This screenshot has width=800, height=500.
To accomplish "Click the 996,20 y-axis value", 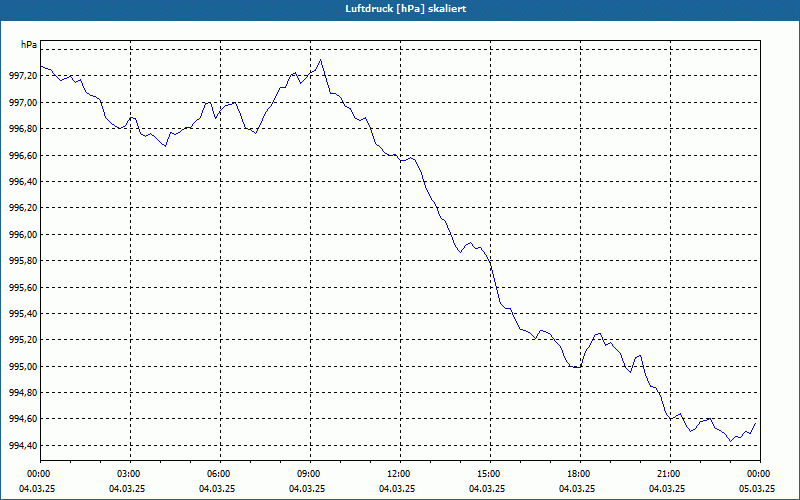I will tap(23, 208).
